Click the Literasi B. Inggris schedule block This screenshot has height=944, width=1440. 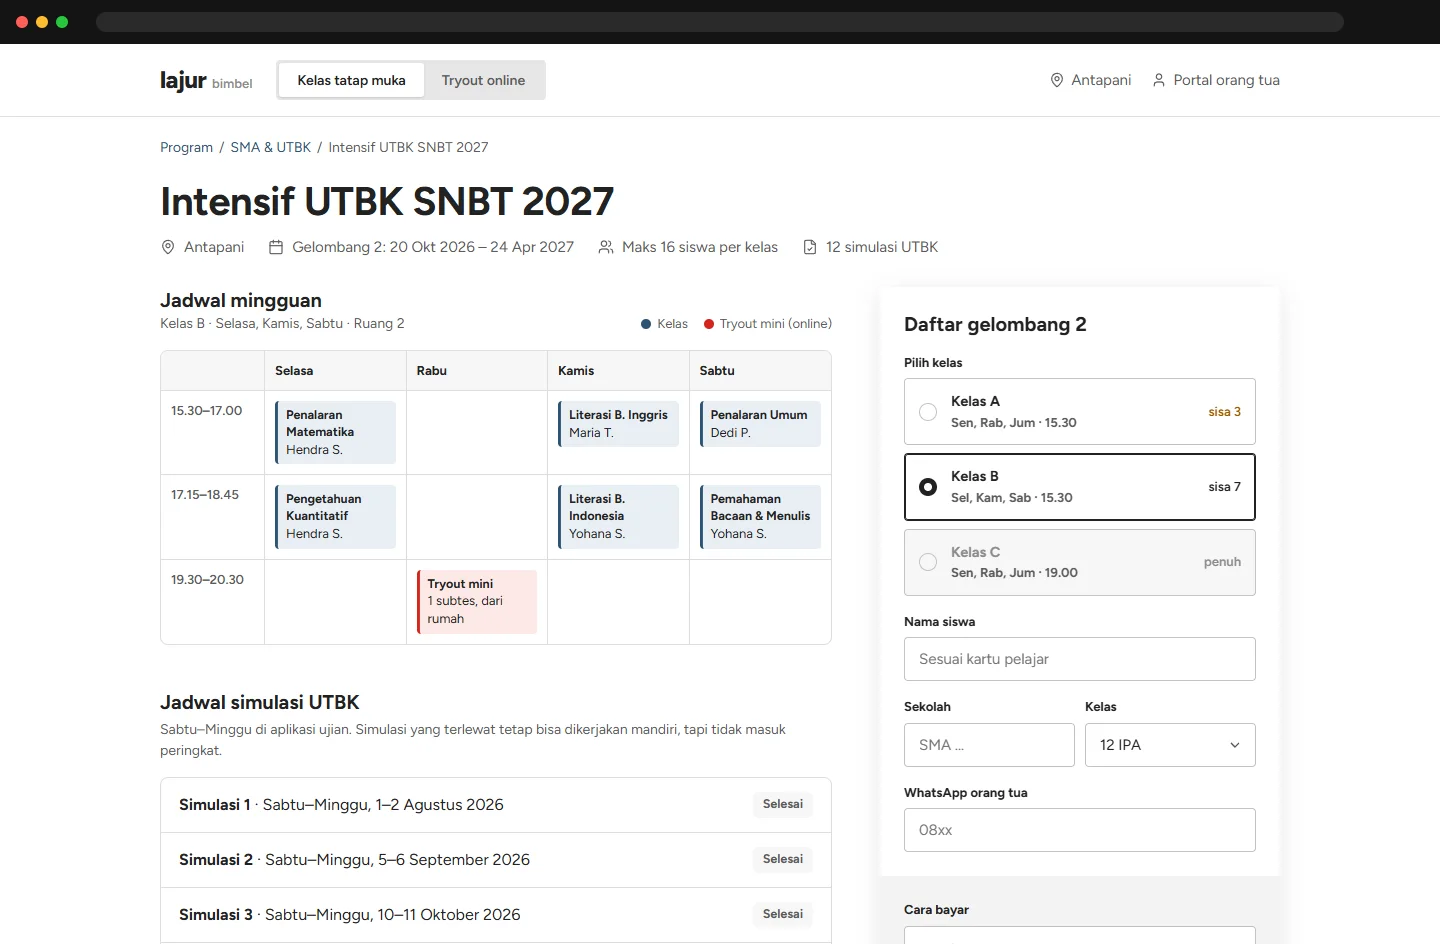pos(618,423)
